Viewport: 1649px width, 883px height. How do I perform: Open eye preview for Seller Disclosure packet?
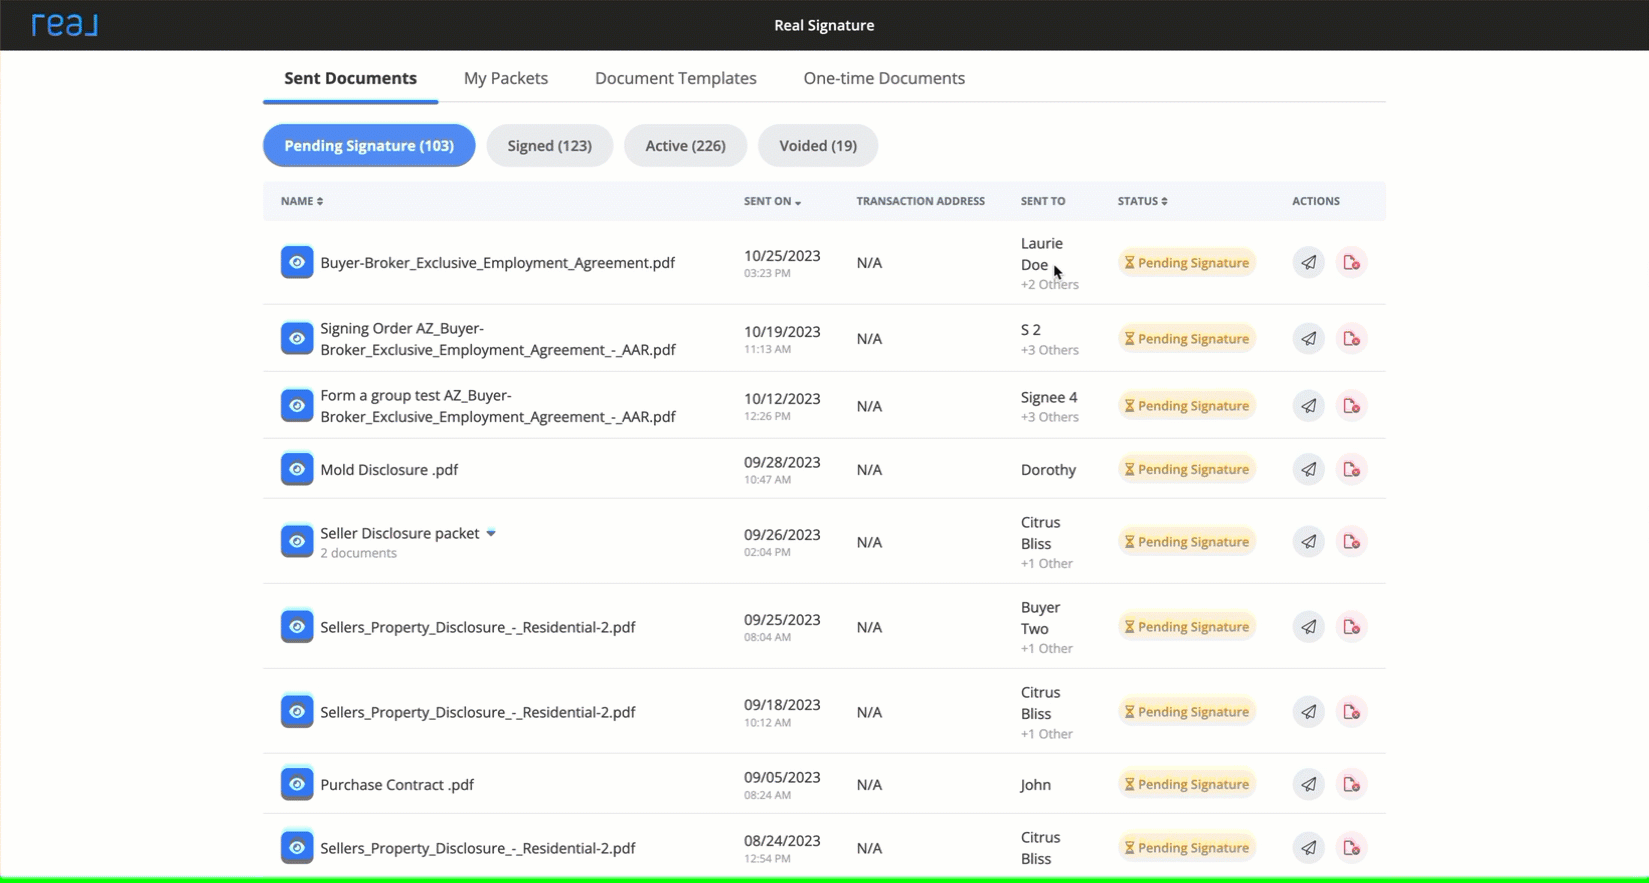click(297, 542)
